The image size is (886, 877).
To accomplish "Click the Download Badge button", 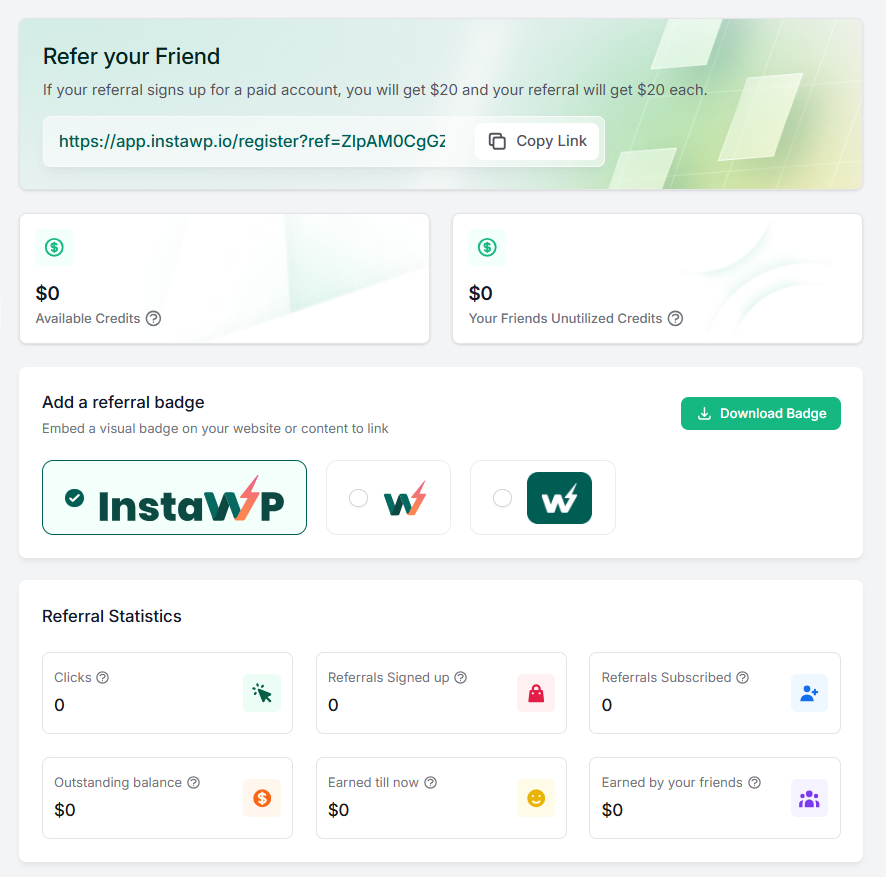I will pos(761,414).
